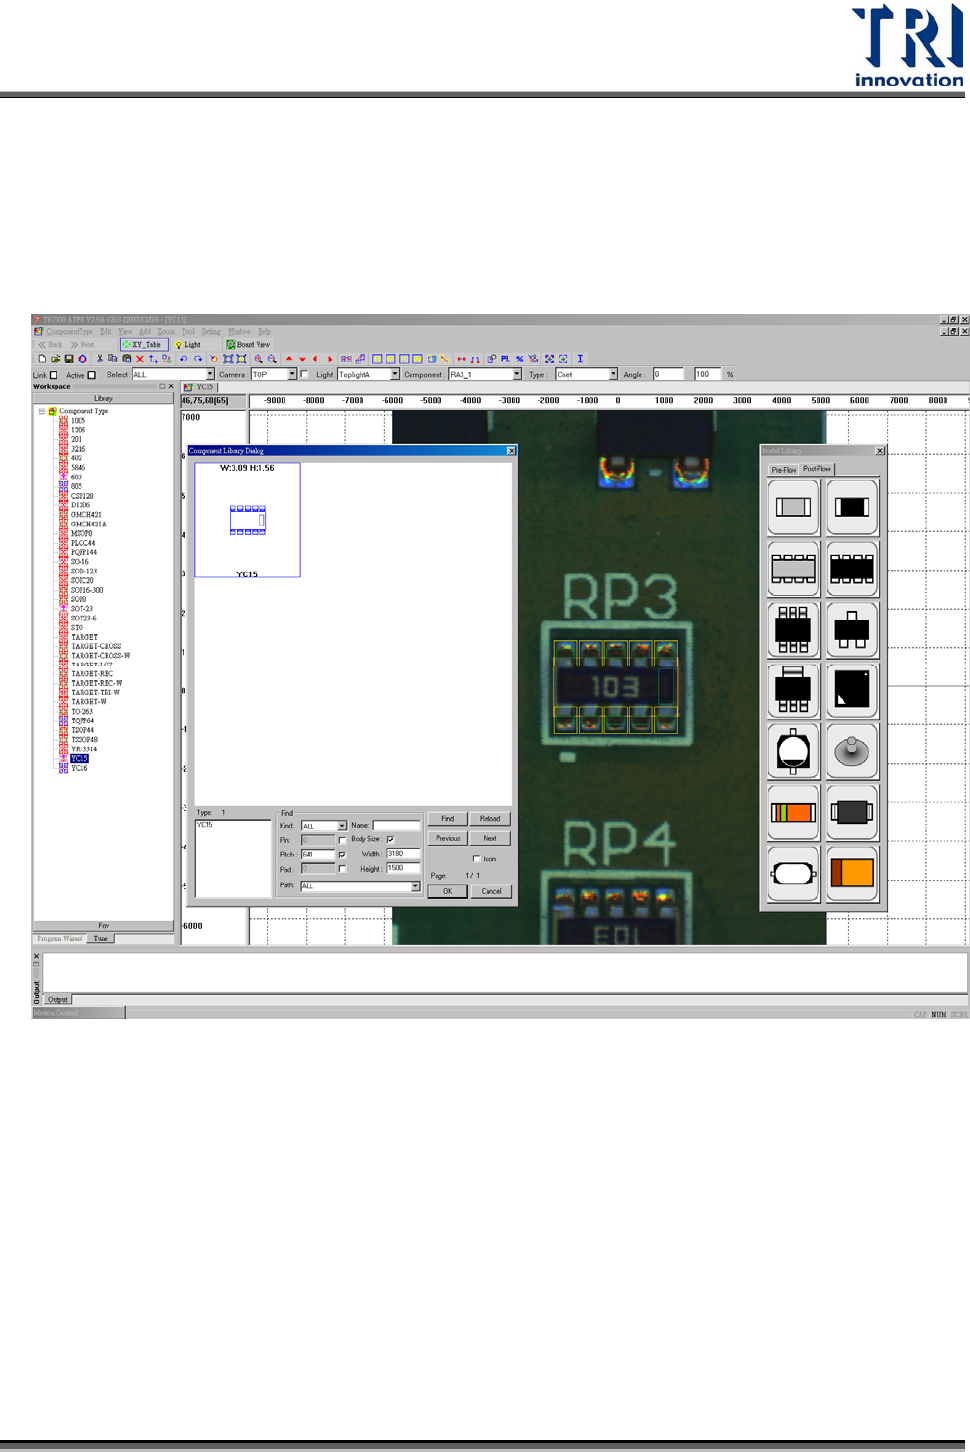Confirm with the OK button
This screenshot has width=970, height=1452.
coord(447,891)
